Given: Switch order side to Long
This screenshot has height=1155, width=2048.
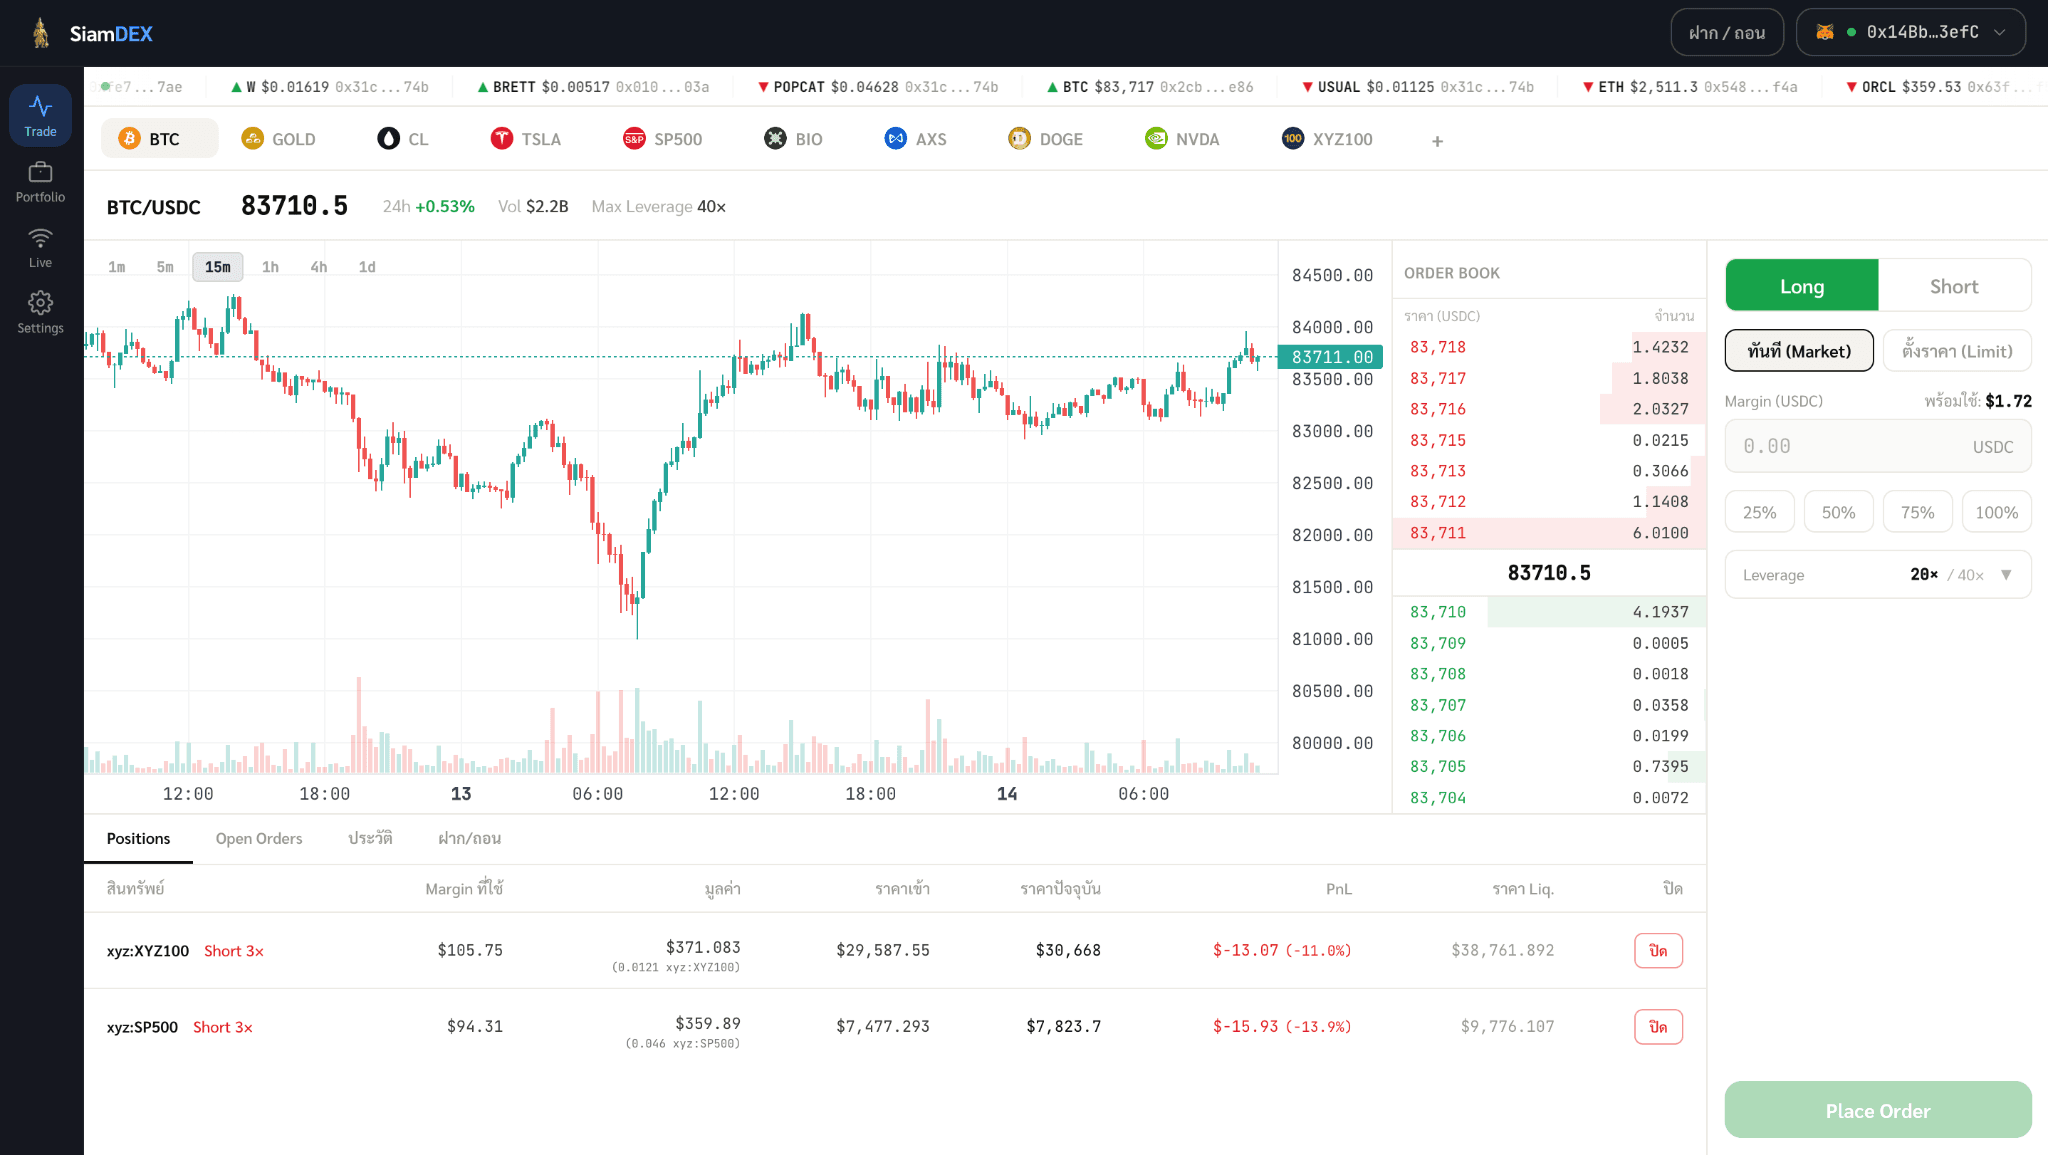Looking at the screenshot, I should [x=1802, y=286].
